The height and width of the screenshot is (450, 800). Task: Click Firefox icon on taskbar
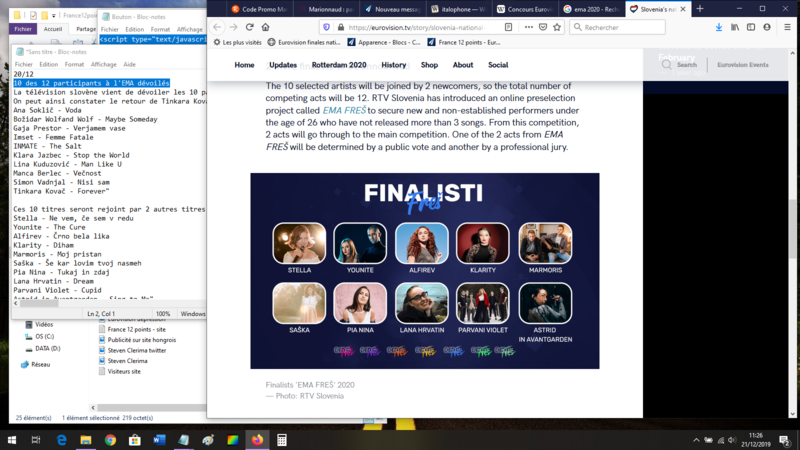tap(257, 440)
